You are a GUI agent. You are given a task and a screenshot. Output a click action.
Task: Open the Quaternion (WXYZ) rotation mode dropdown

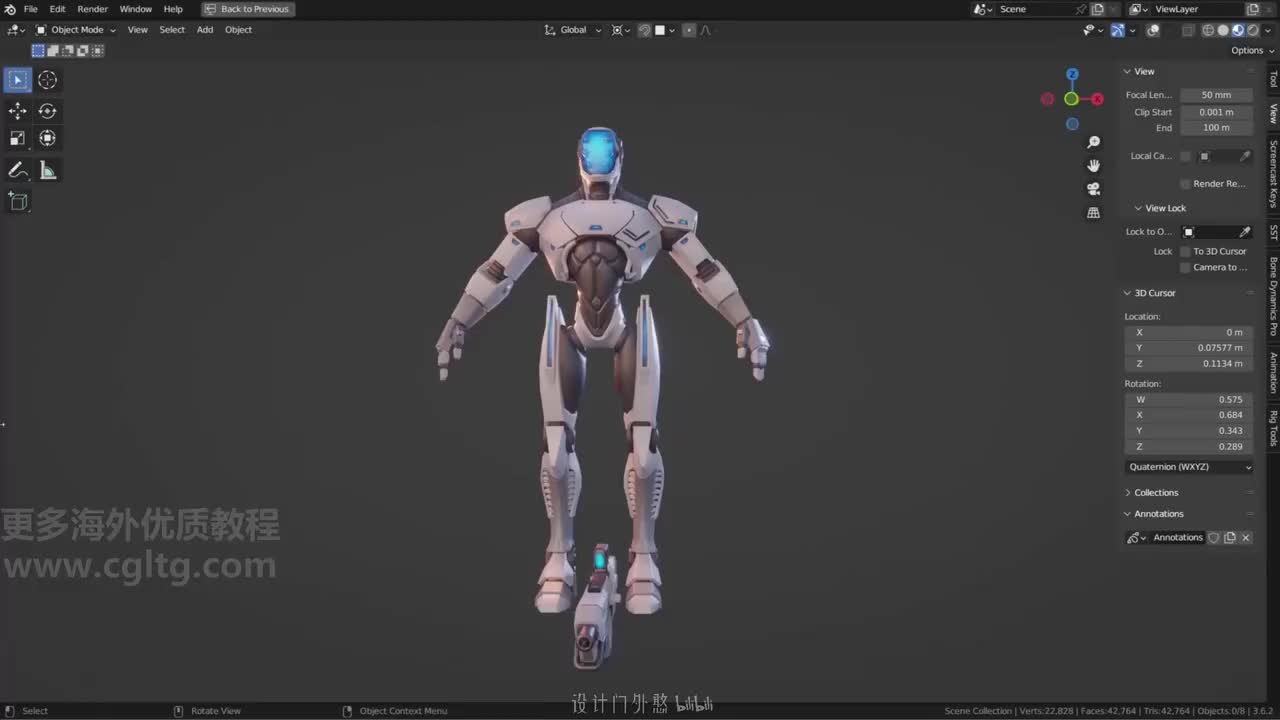[1190, 467]
